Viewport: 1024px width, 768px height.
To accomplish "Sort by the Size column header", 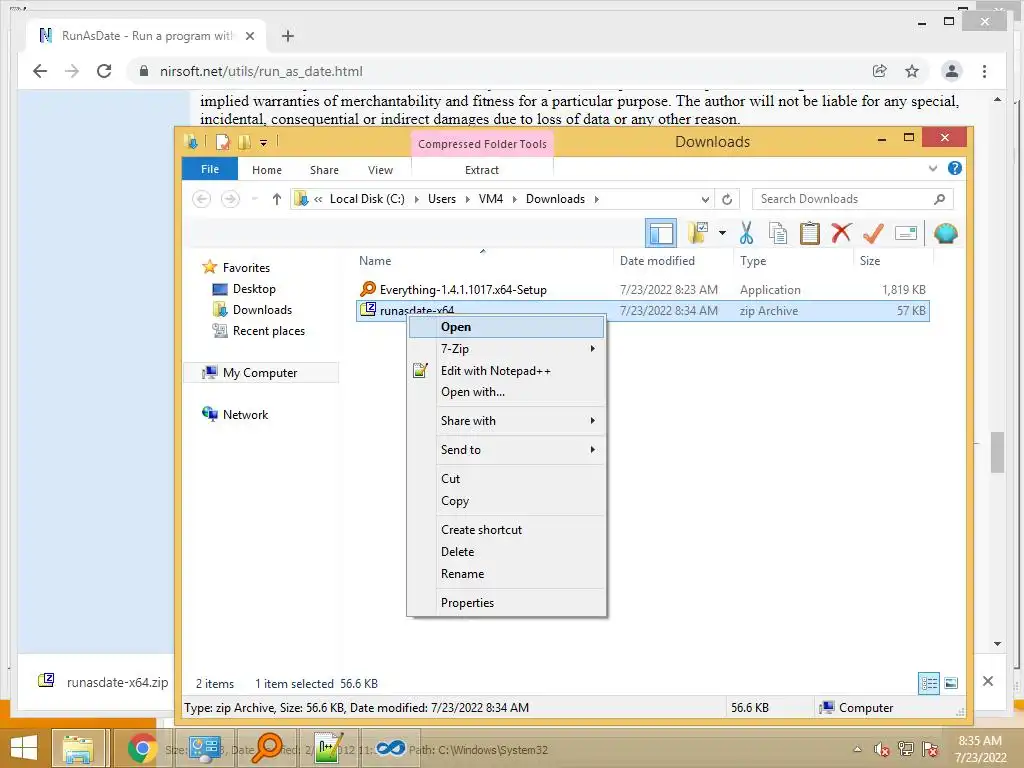I will coord(870,261).
